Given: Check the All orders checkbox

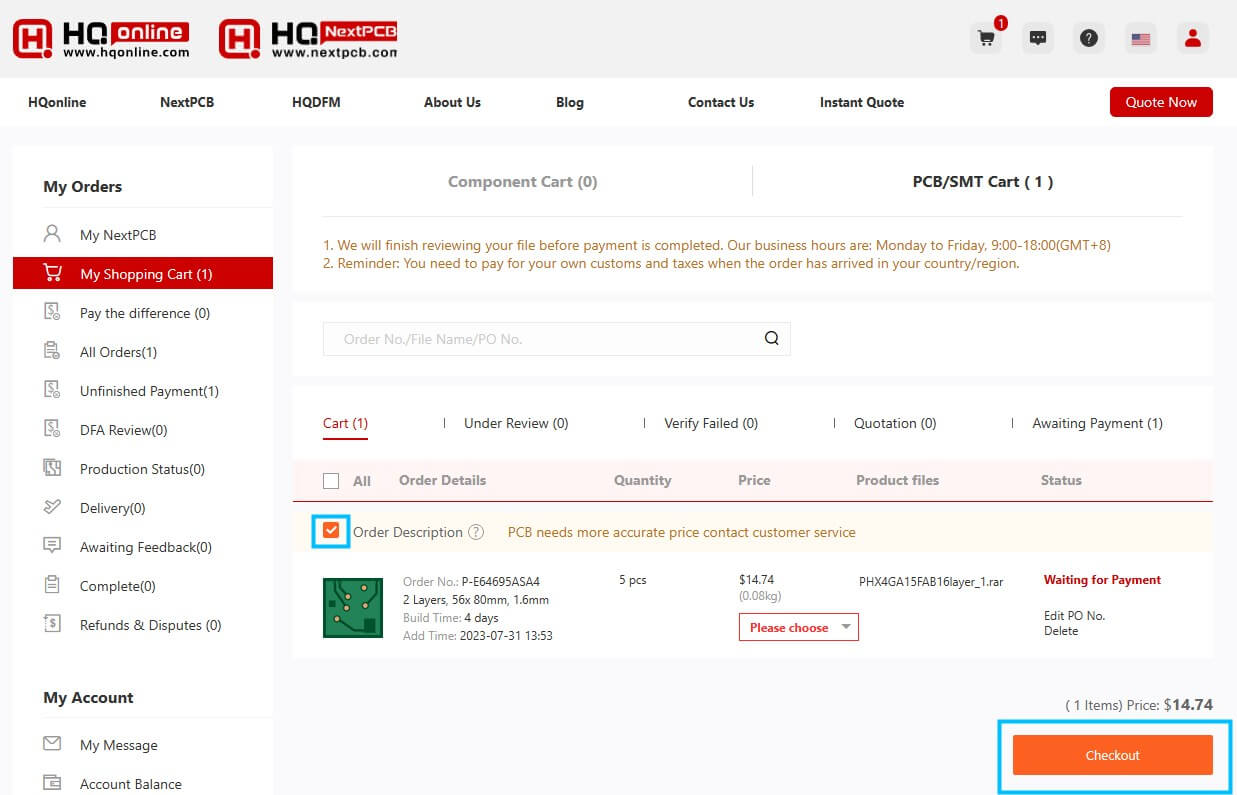Looking at the screenshot, I should pyautogui.click(x=331, y=481).
